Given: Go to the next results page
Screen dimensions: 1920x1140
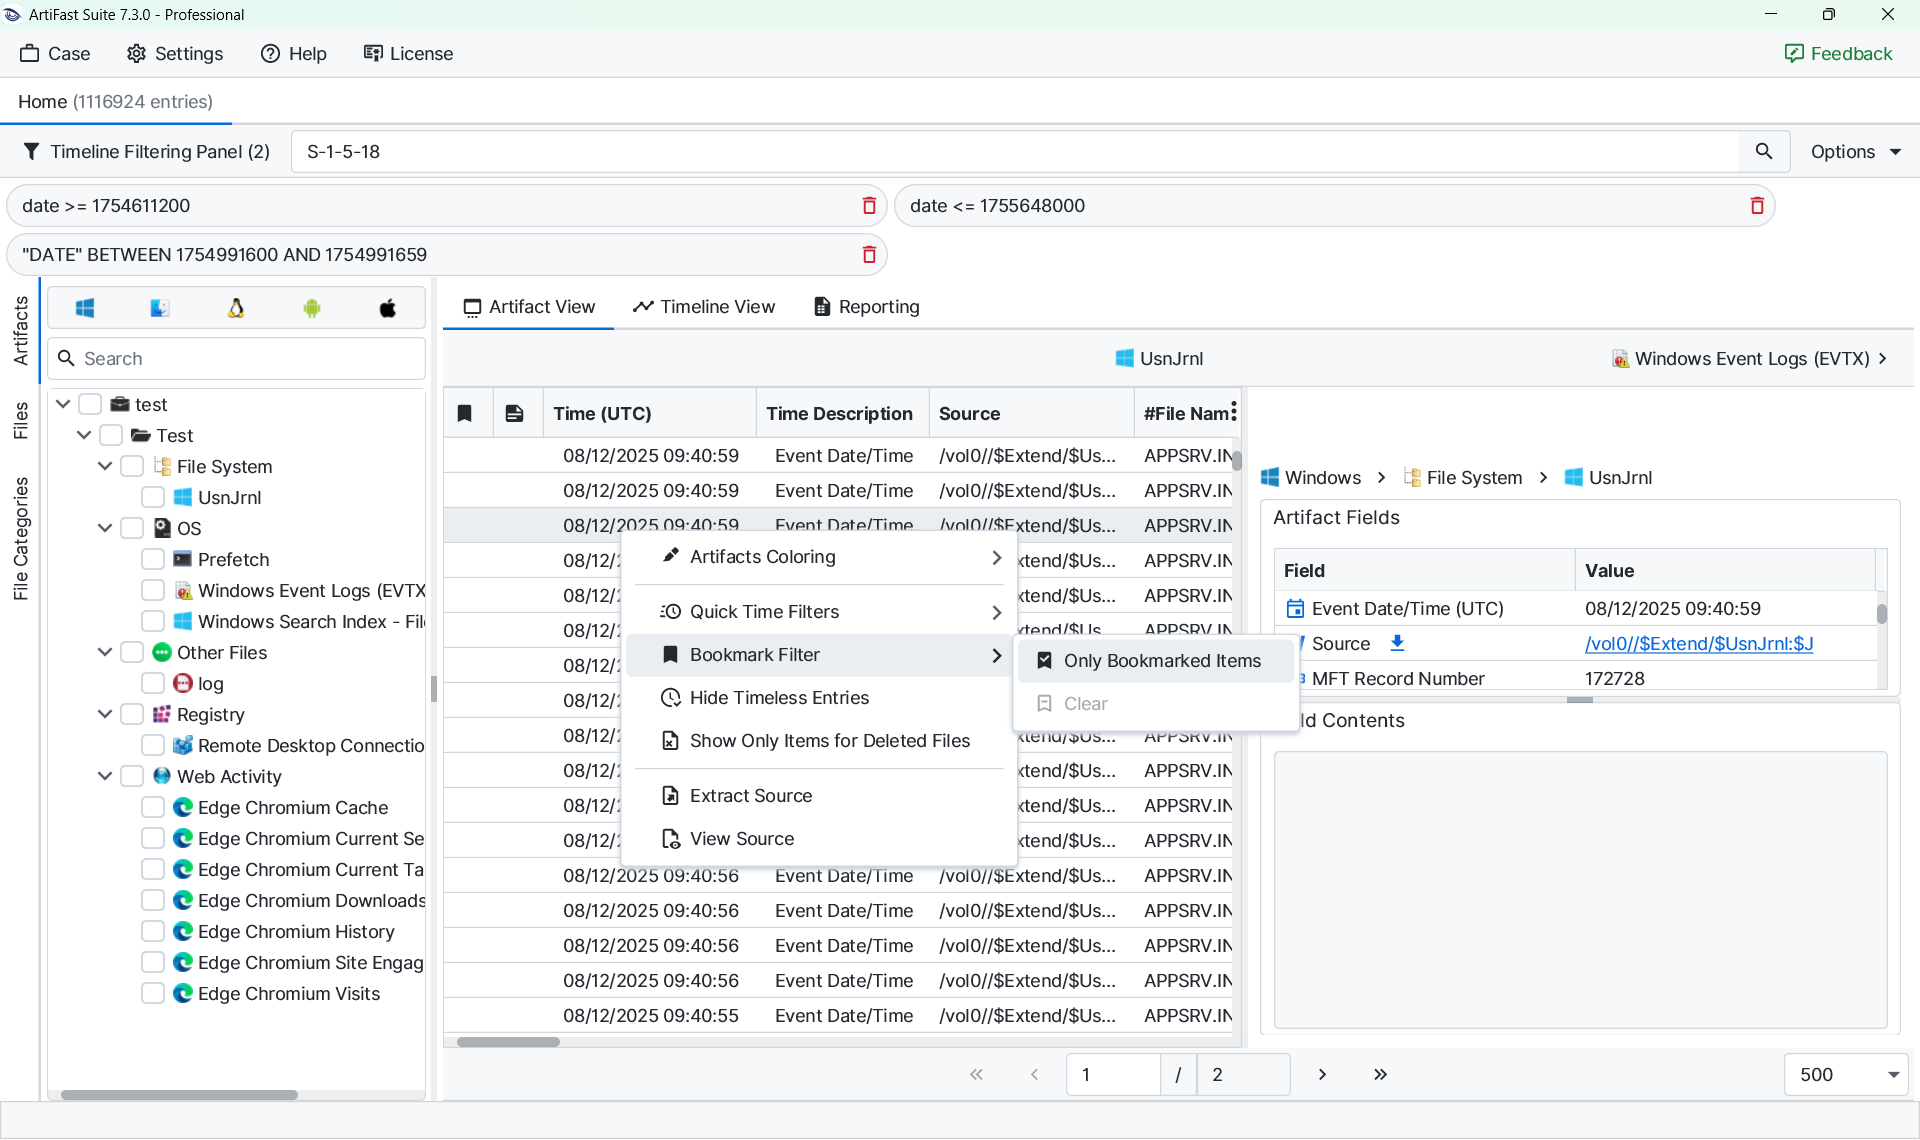Looking at the screenshot, I should click(1322, 1074).
